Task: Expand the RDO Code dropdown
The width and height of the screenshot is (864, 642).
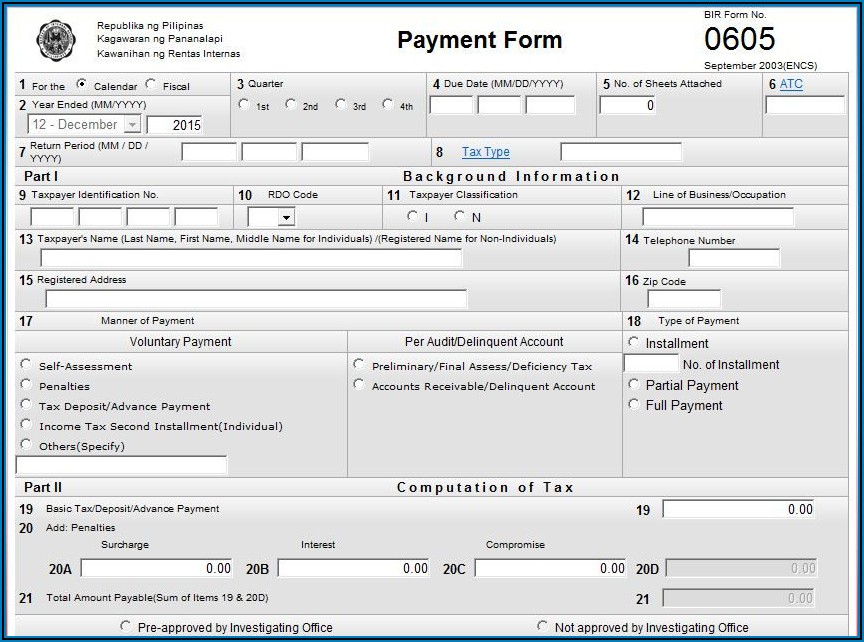Action: point(286,217)
